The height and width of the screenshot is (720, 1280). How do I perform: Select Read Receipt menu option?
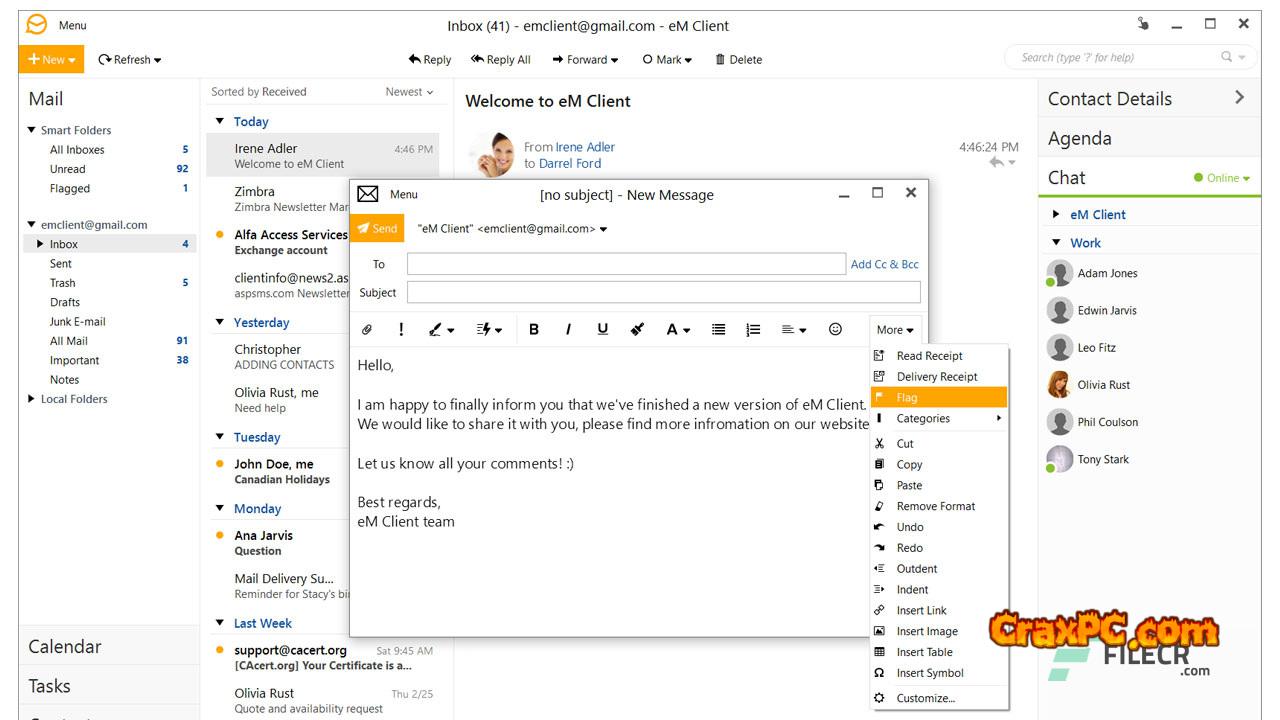(x=929, y=356)
